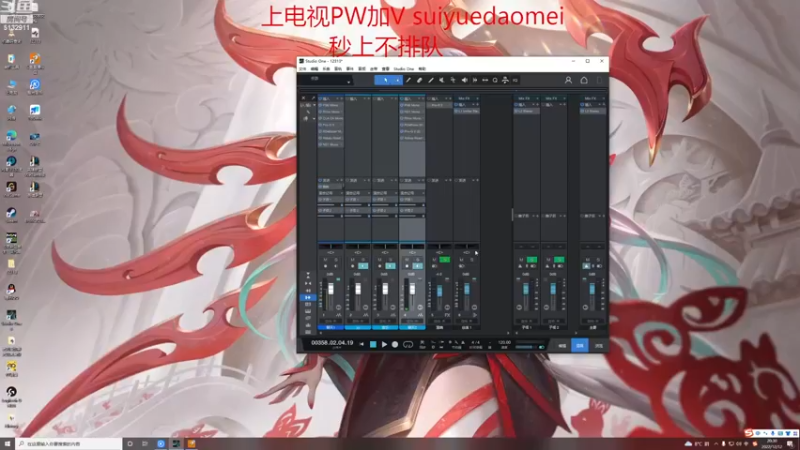800x450 pixels.
Task: Disable monitoring on the second mixer channel
Action: point(363,266)
